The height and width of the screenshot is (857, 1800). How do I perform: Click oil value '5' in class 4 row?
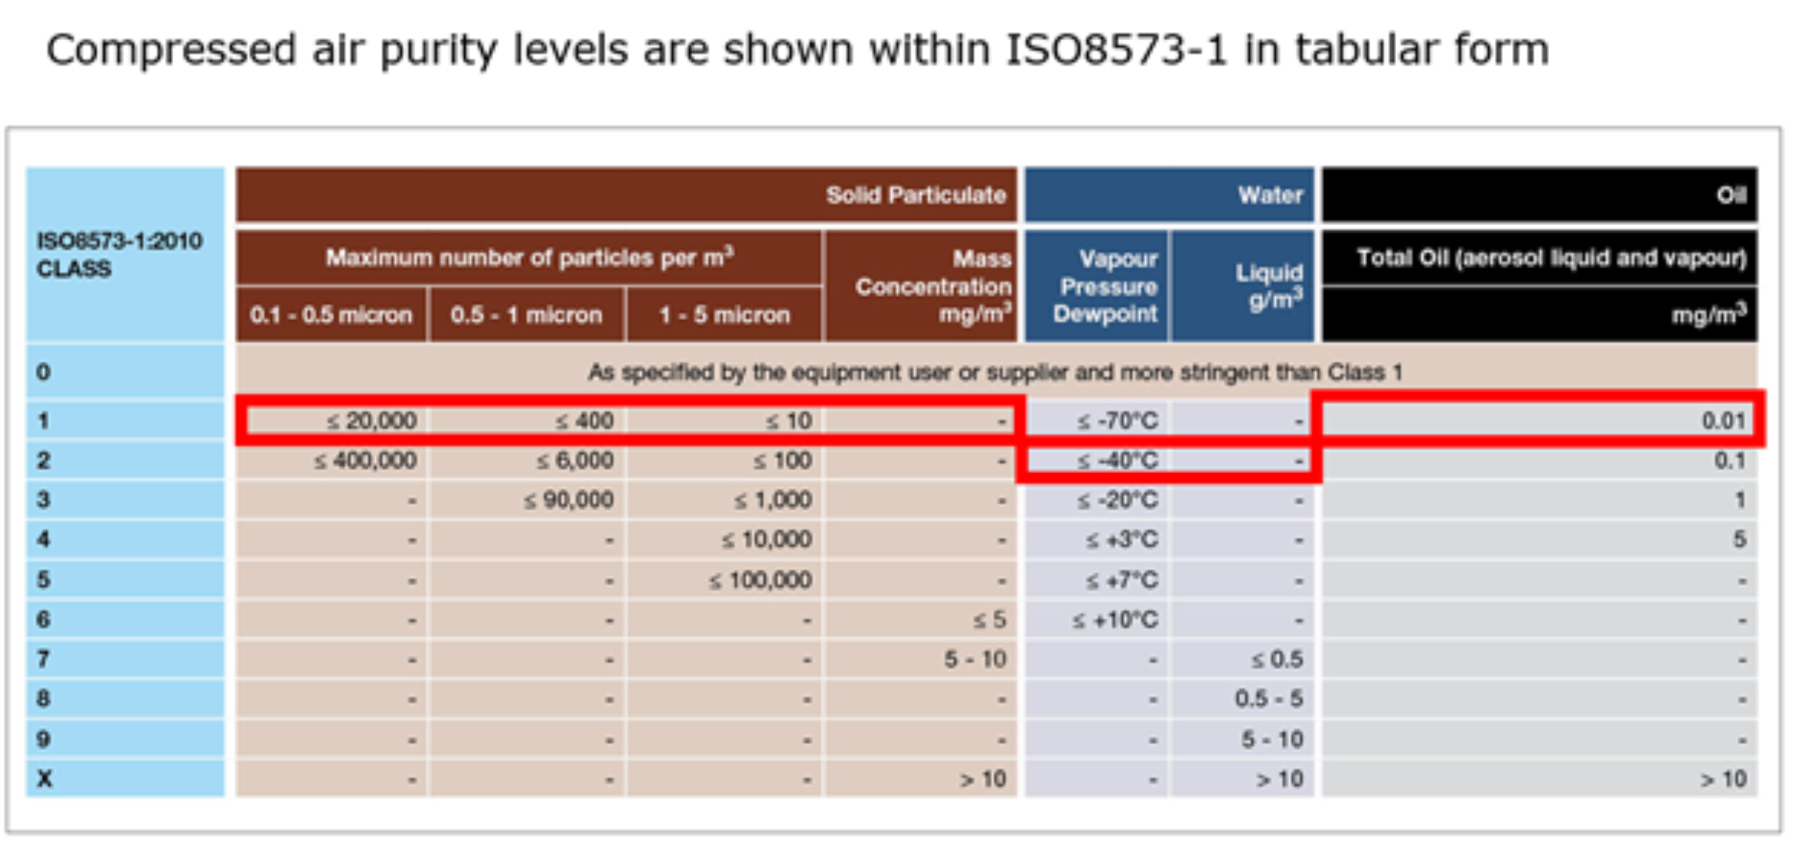pyautogui.click(x=1740, y=540)
